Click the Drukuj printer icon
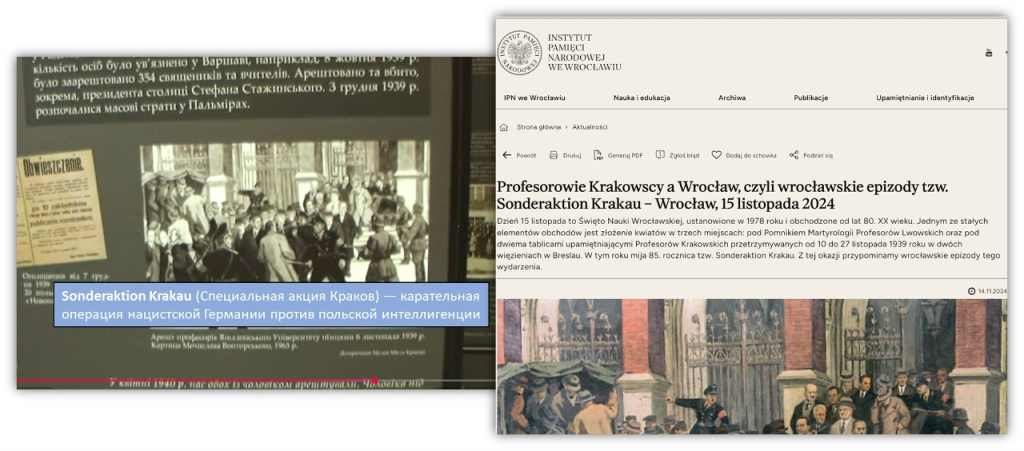The height and width of the screenshot is (451, 1024). pos(553,155)
